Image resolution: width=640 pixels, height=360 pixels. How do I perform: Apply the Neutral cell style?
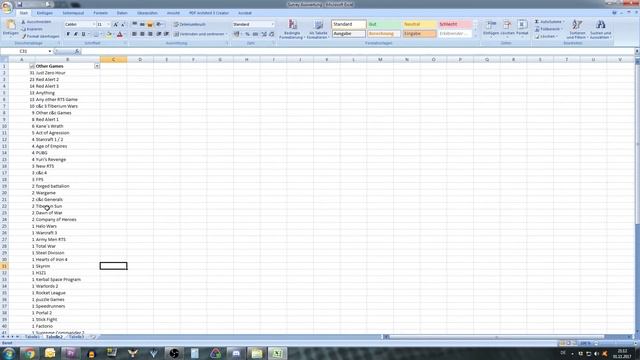(x=419, y=24)
